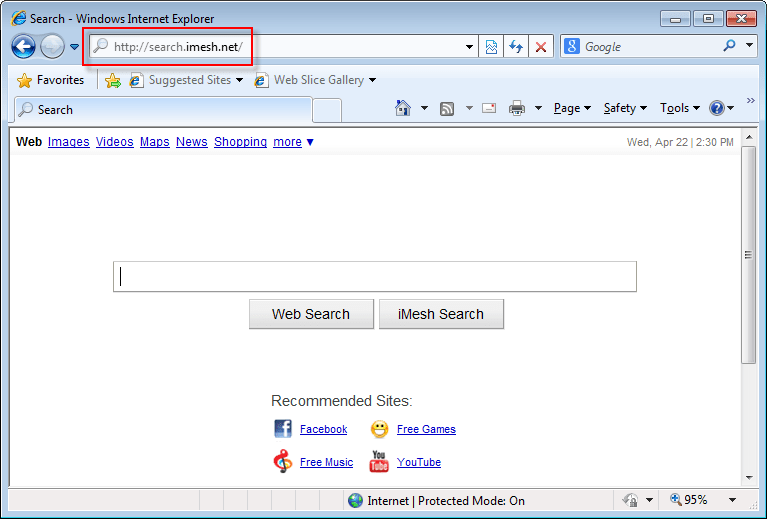Click the Read Mail icon
Viewport: 767px width, 519px height.
(x=489, y=108)
